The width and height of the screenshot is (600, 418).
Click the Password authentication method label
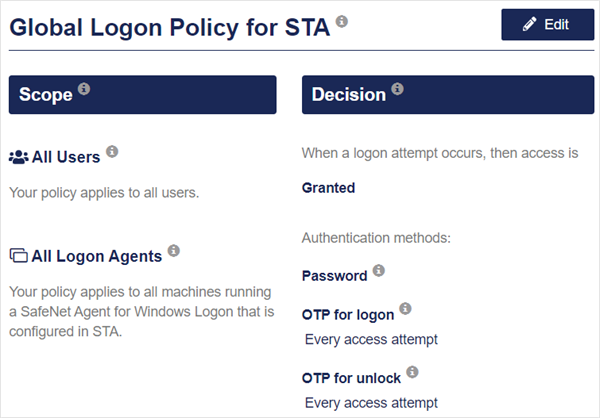pos(334,275)
